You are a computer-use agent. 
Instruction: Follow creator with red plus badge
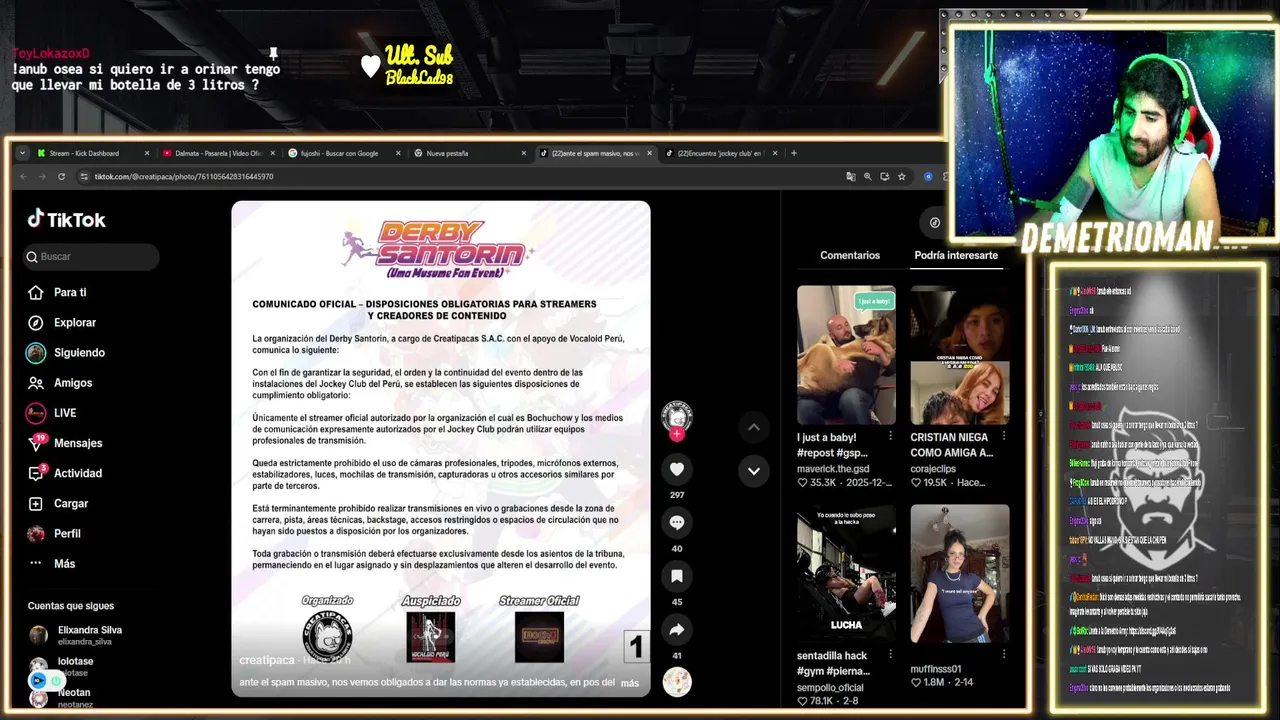point(677,434)
